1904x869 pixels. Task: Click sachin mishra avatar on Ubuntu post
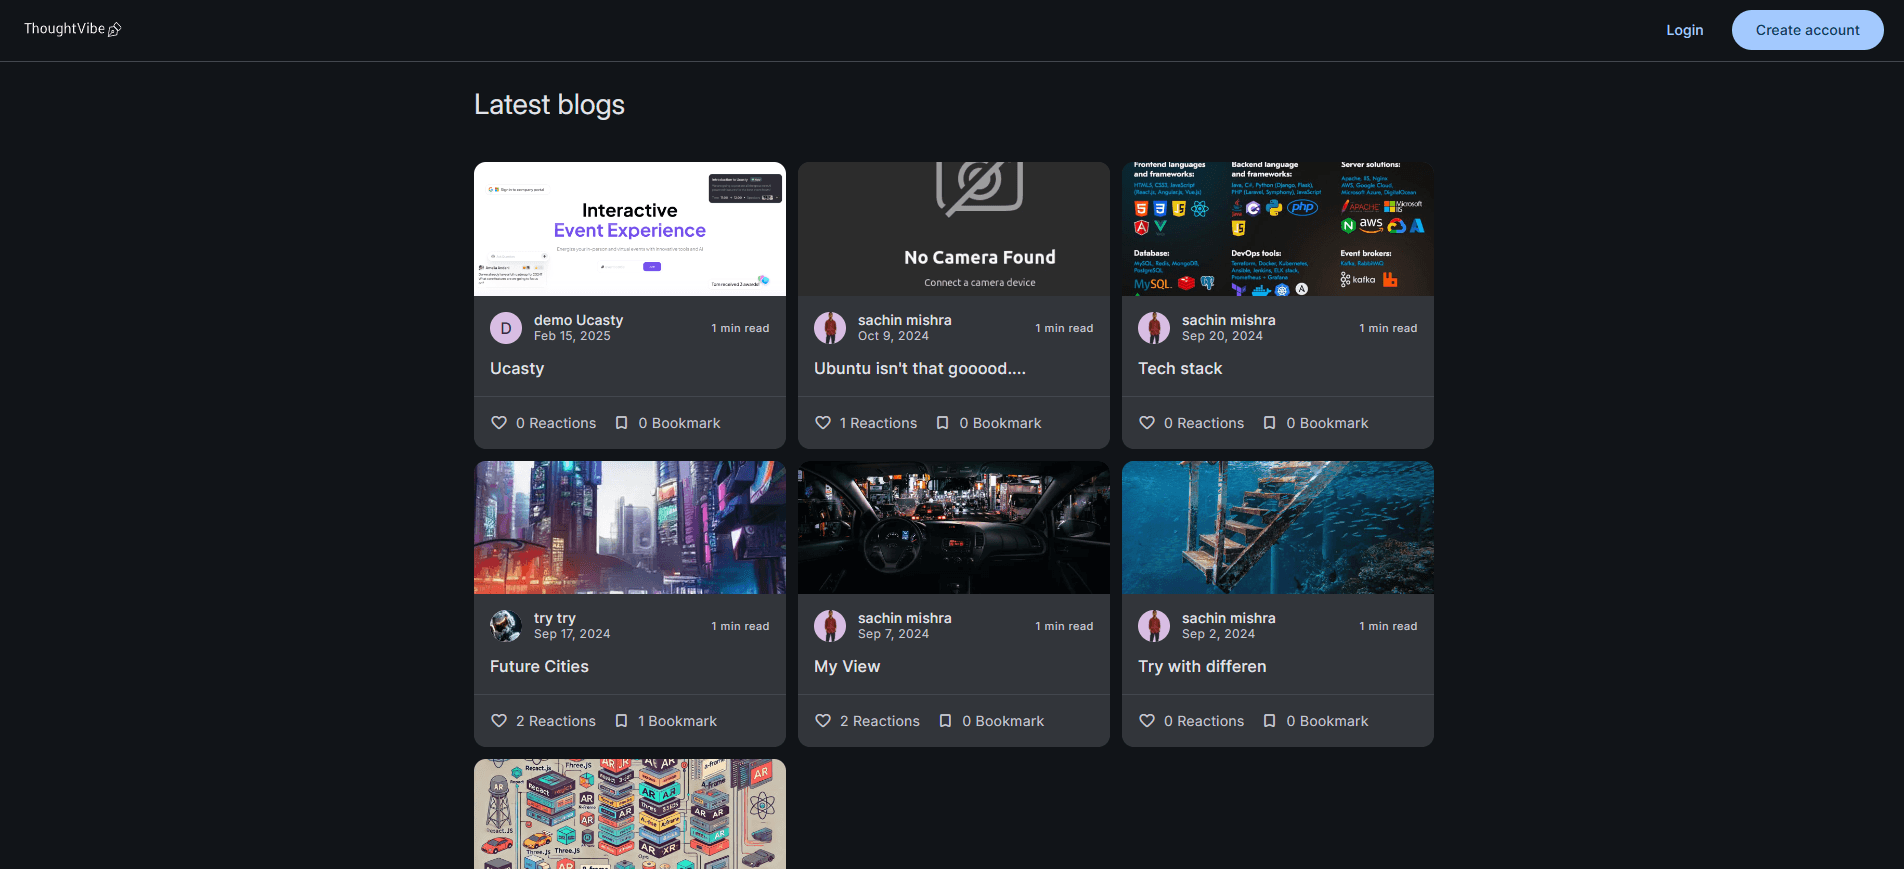pos(830,328)
